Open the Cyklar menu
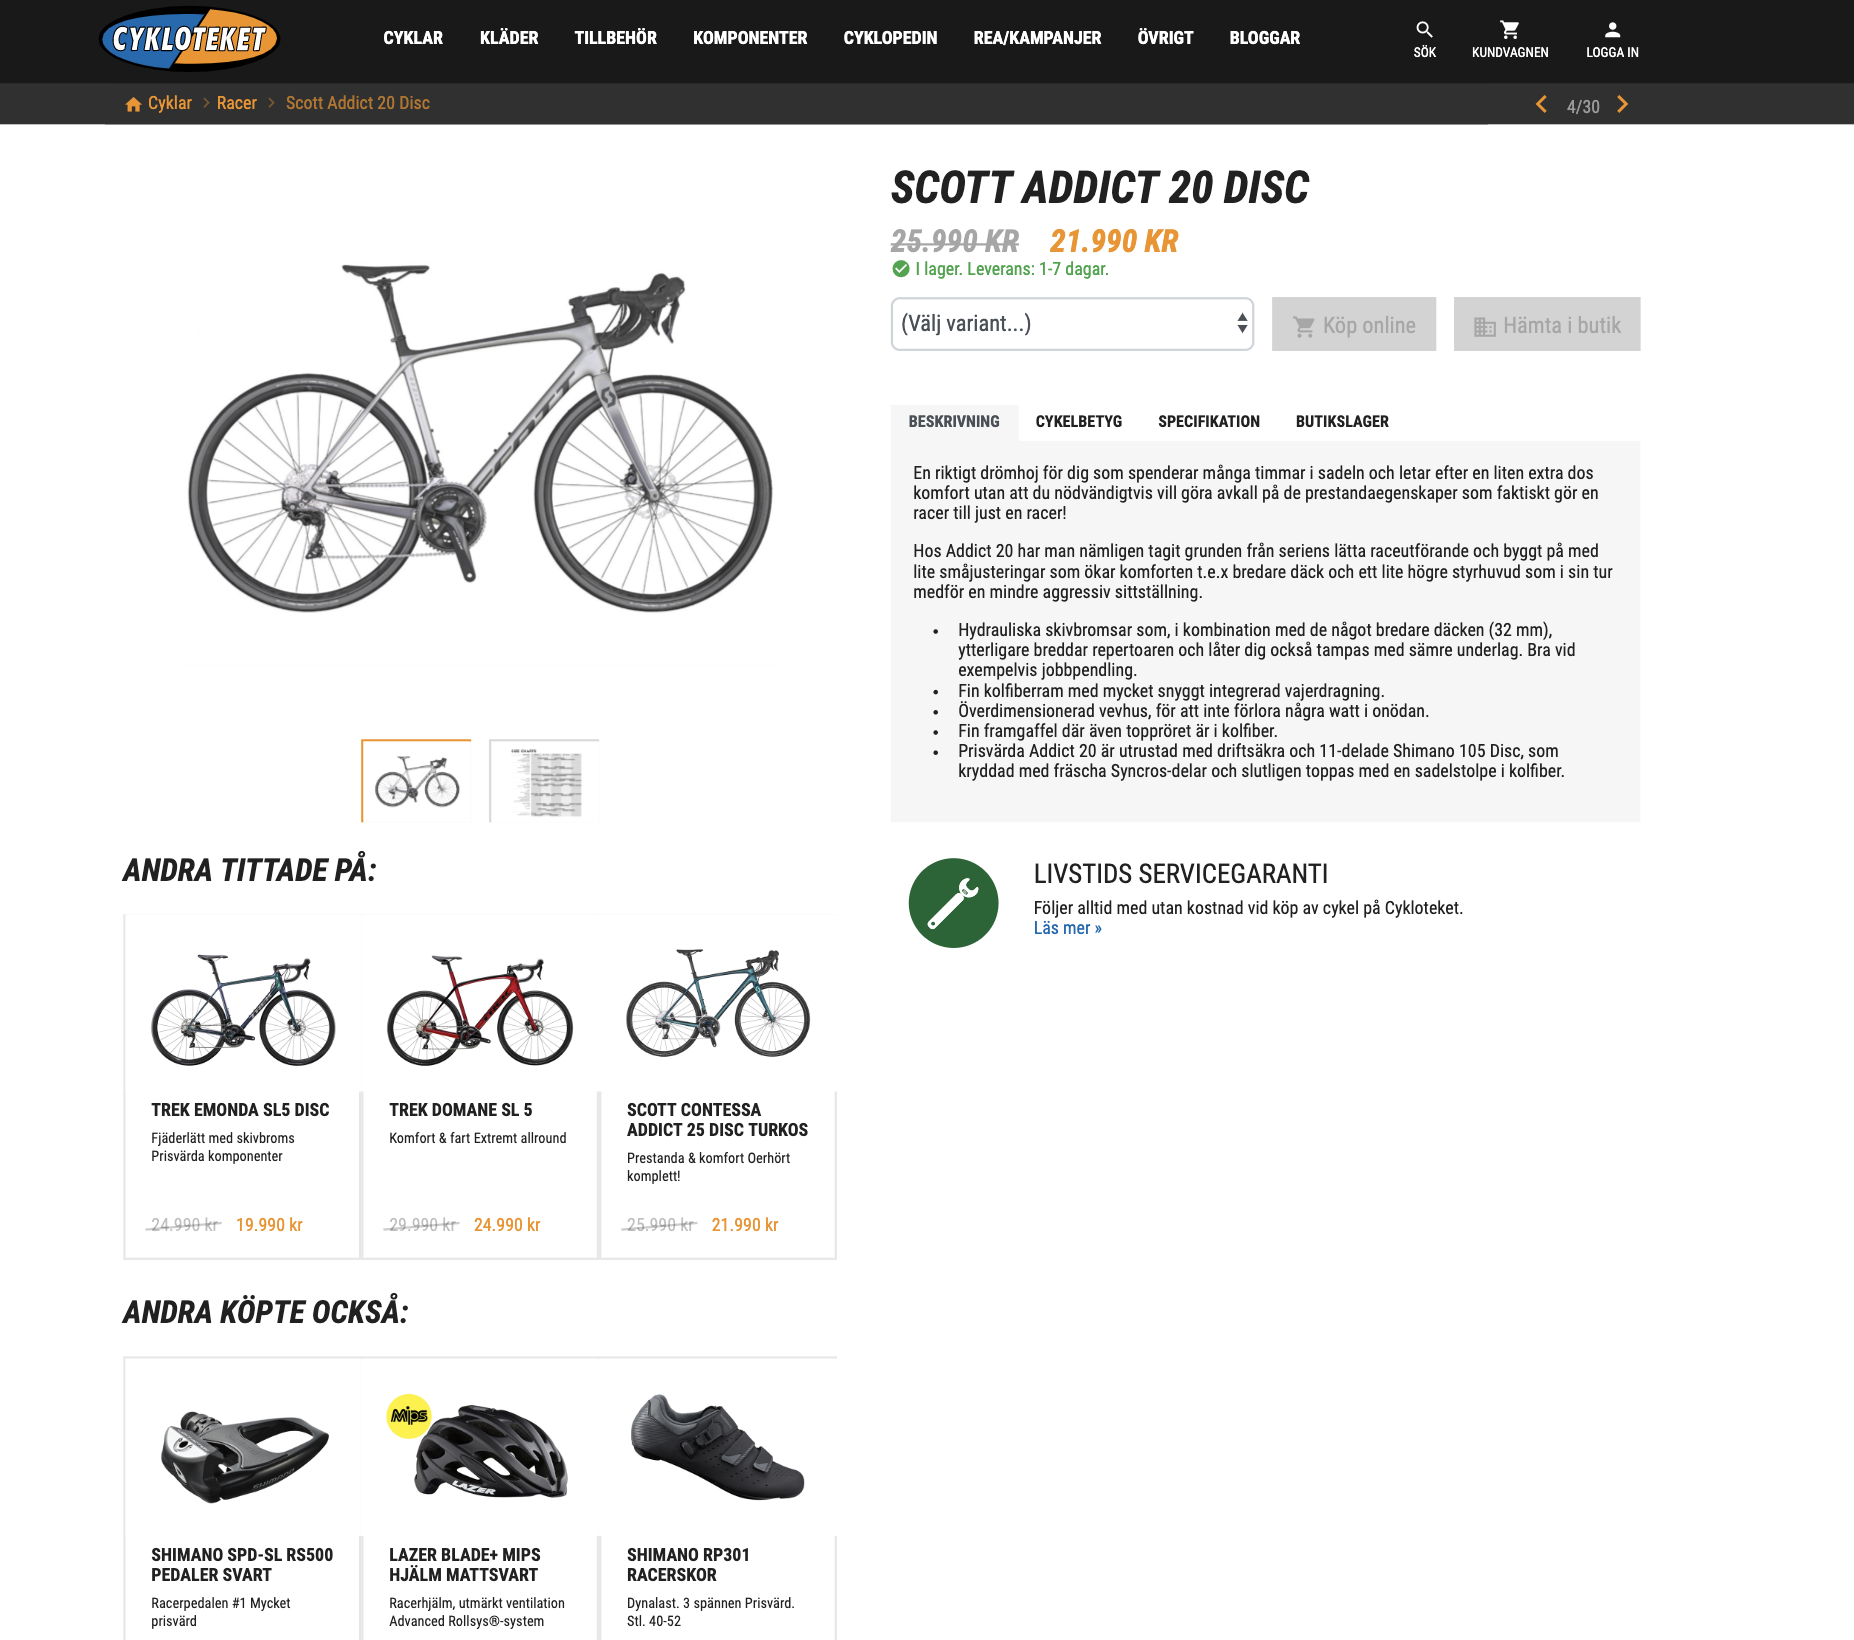The width and height of the screenshot is (1854, 1640). (413, 38)
